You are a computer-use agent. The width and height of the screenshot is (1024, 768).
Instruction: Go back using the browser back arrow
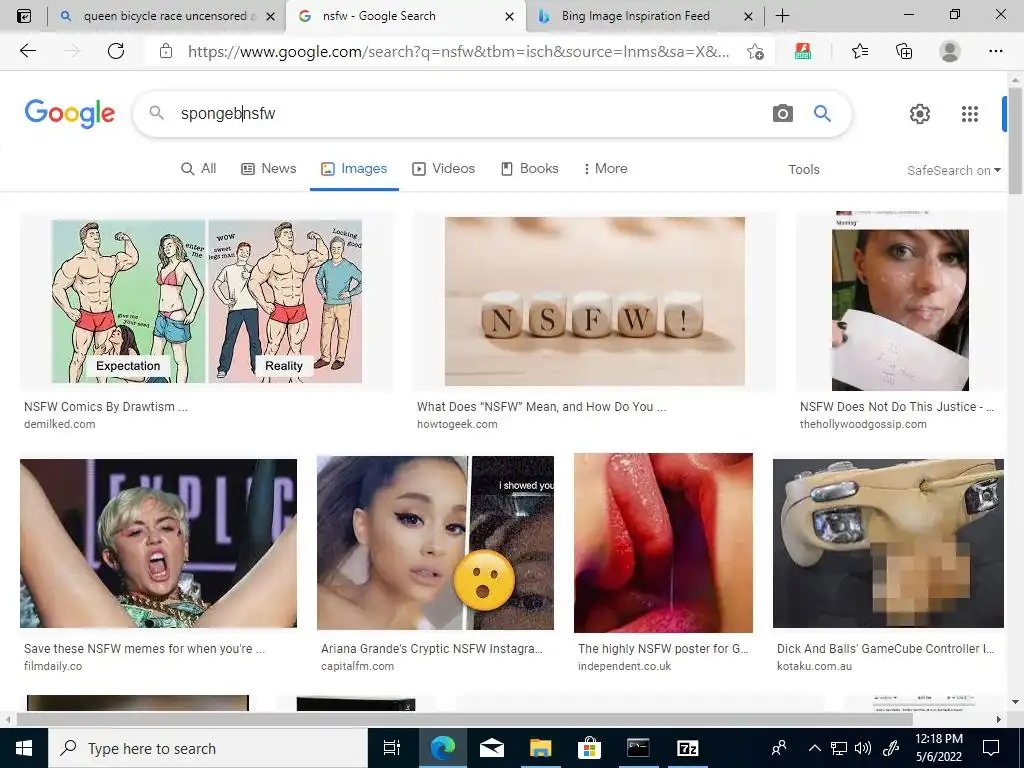27,51
